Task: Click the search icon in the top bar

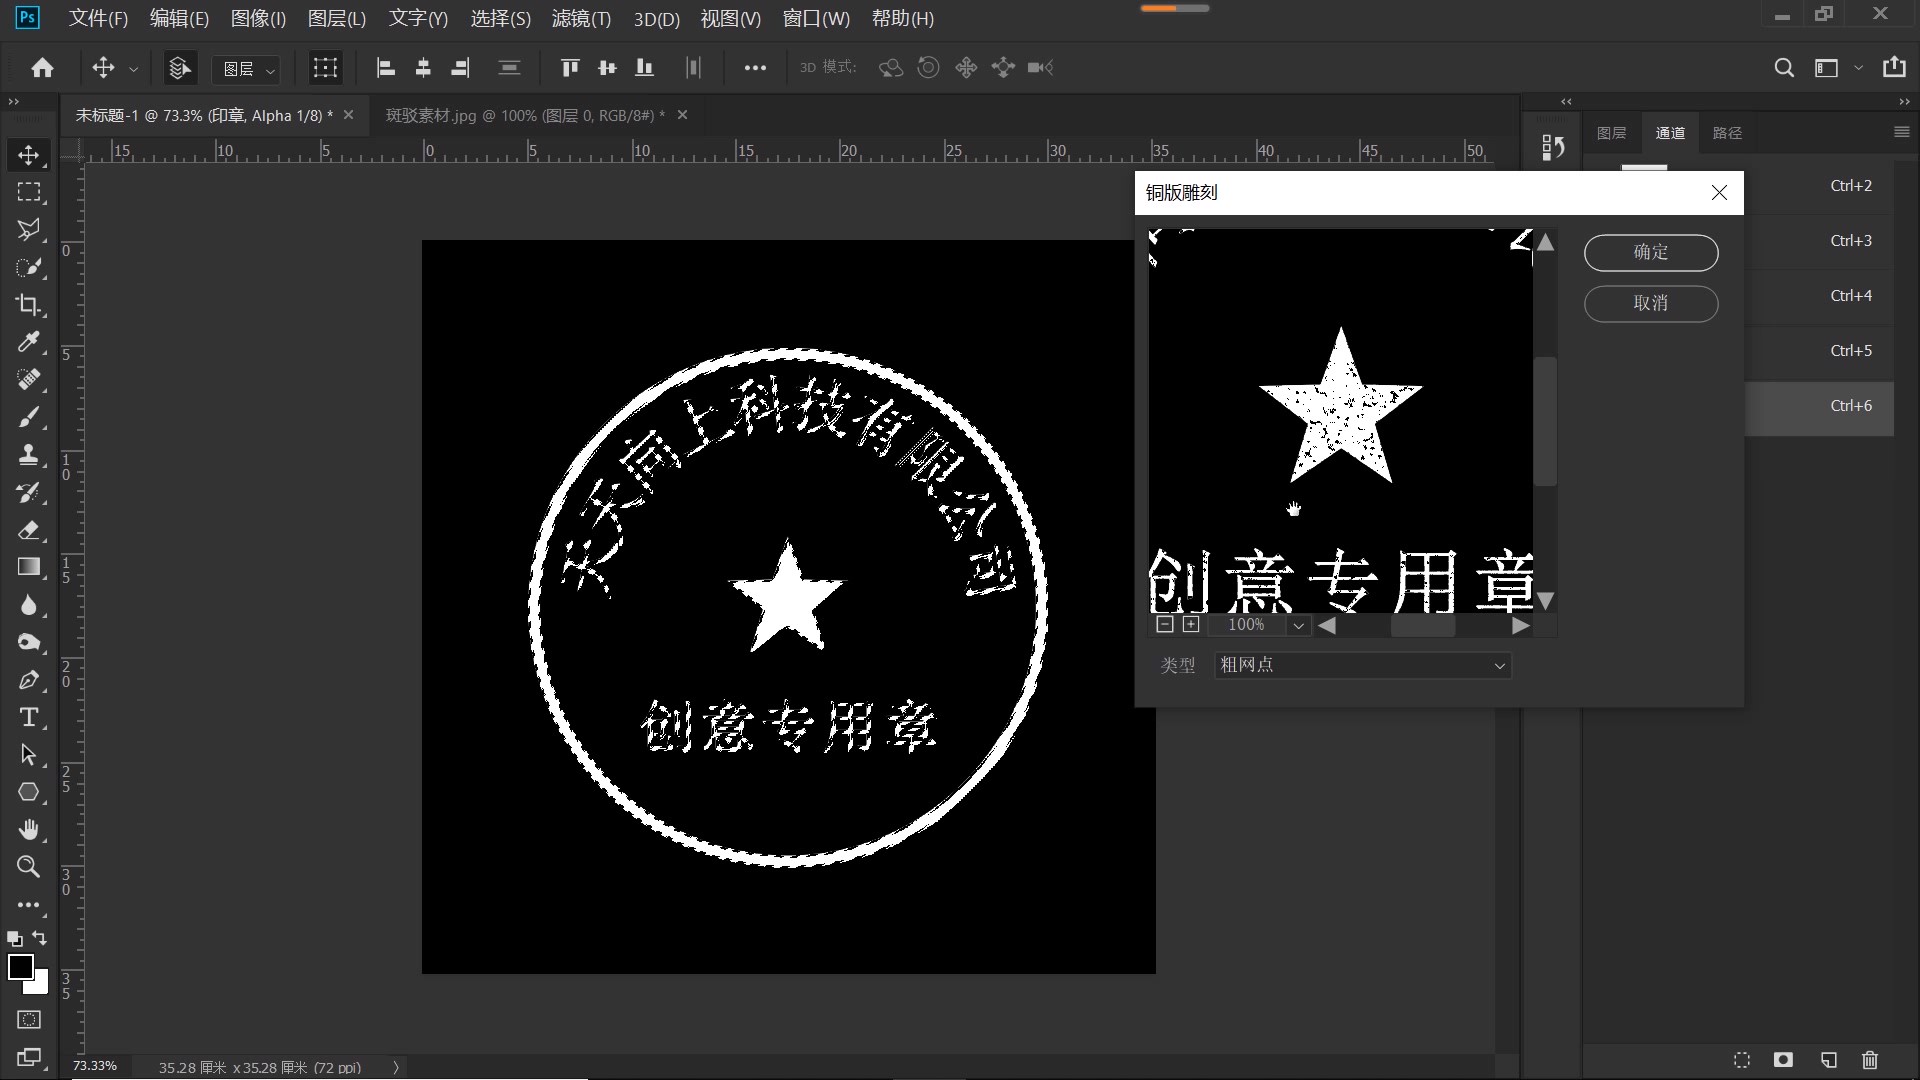Action: (x=1784, y=67)
